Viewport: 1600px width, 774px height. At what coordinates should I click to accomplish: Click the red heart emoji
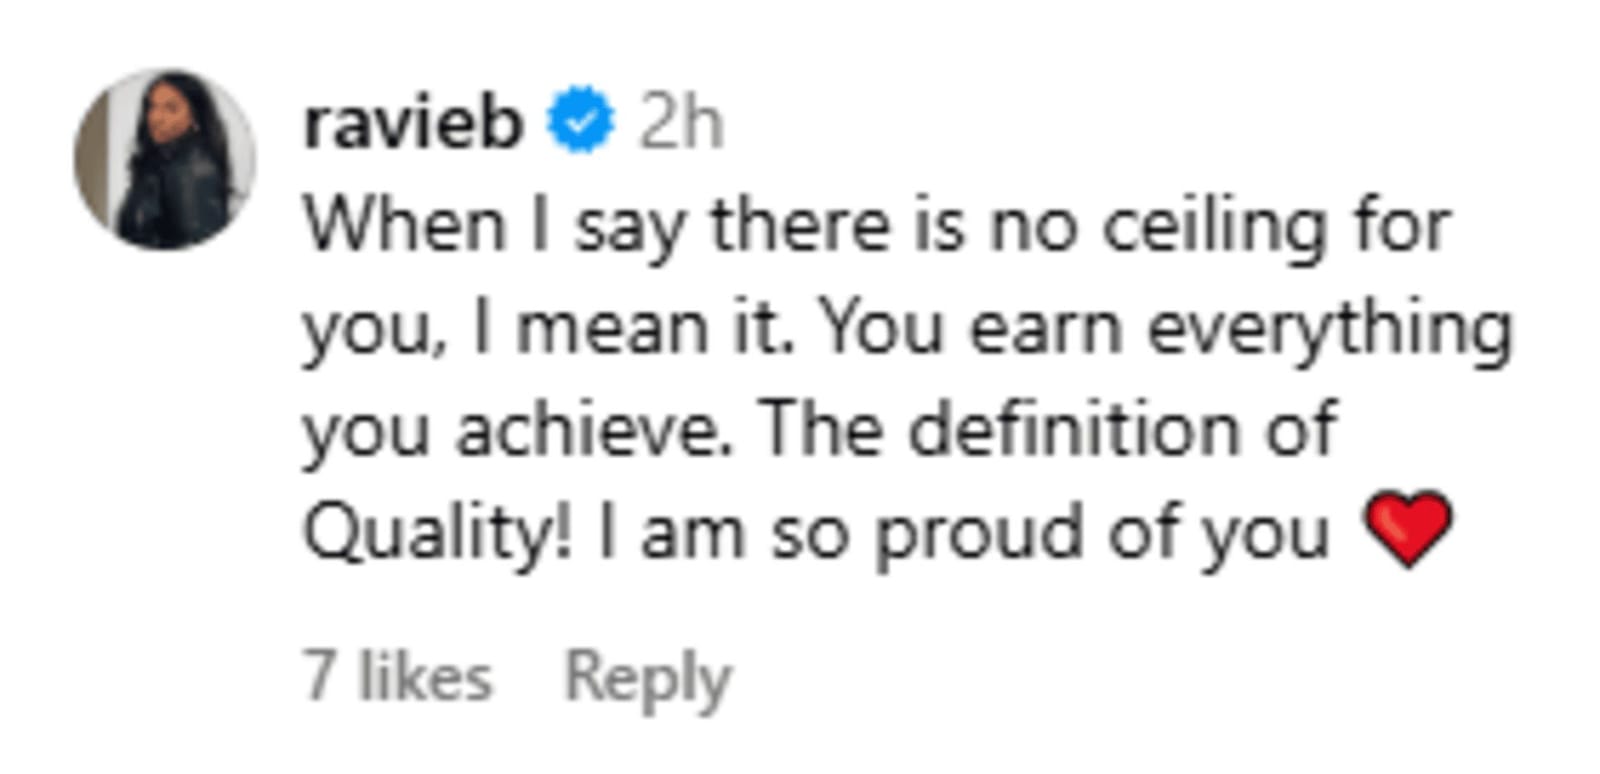coord(1408,529)
